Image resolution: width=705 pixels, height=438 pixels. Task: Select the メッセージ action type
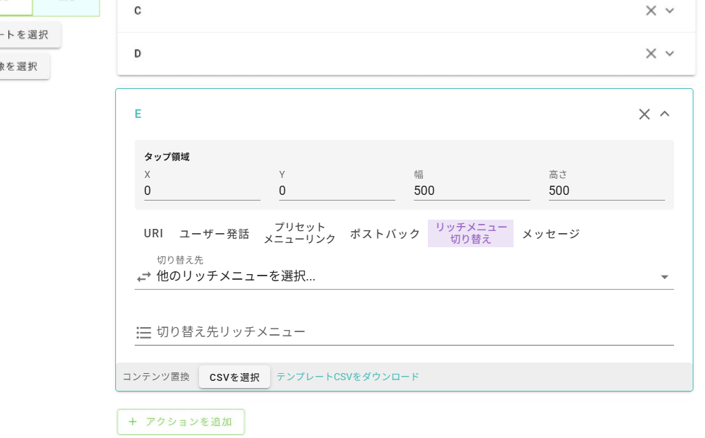550,234
